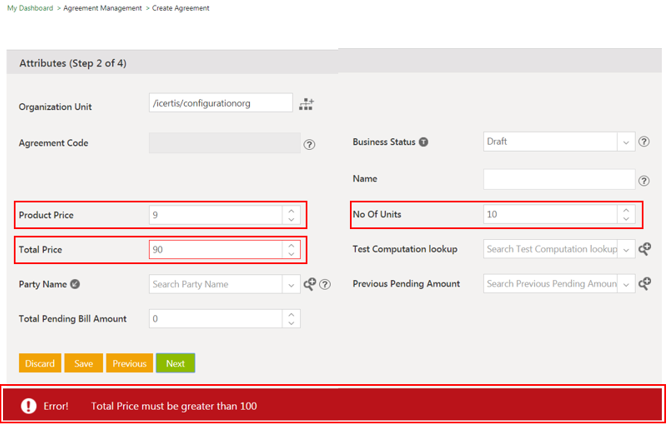The height and width of the screenshot is (426, 669).
Task: Click the Save button
Action: click(x=84, y=363)
